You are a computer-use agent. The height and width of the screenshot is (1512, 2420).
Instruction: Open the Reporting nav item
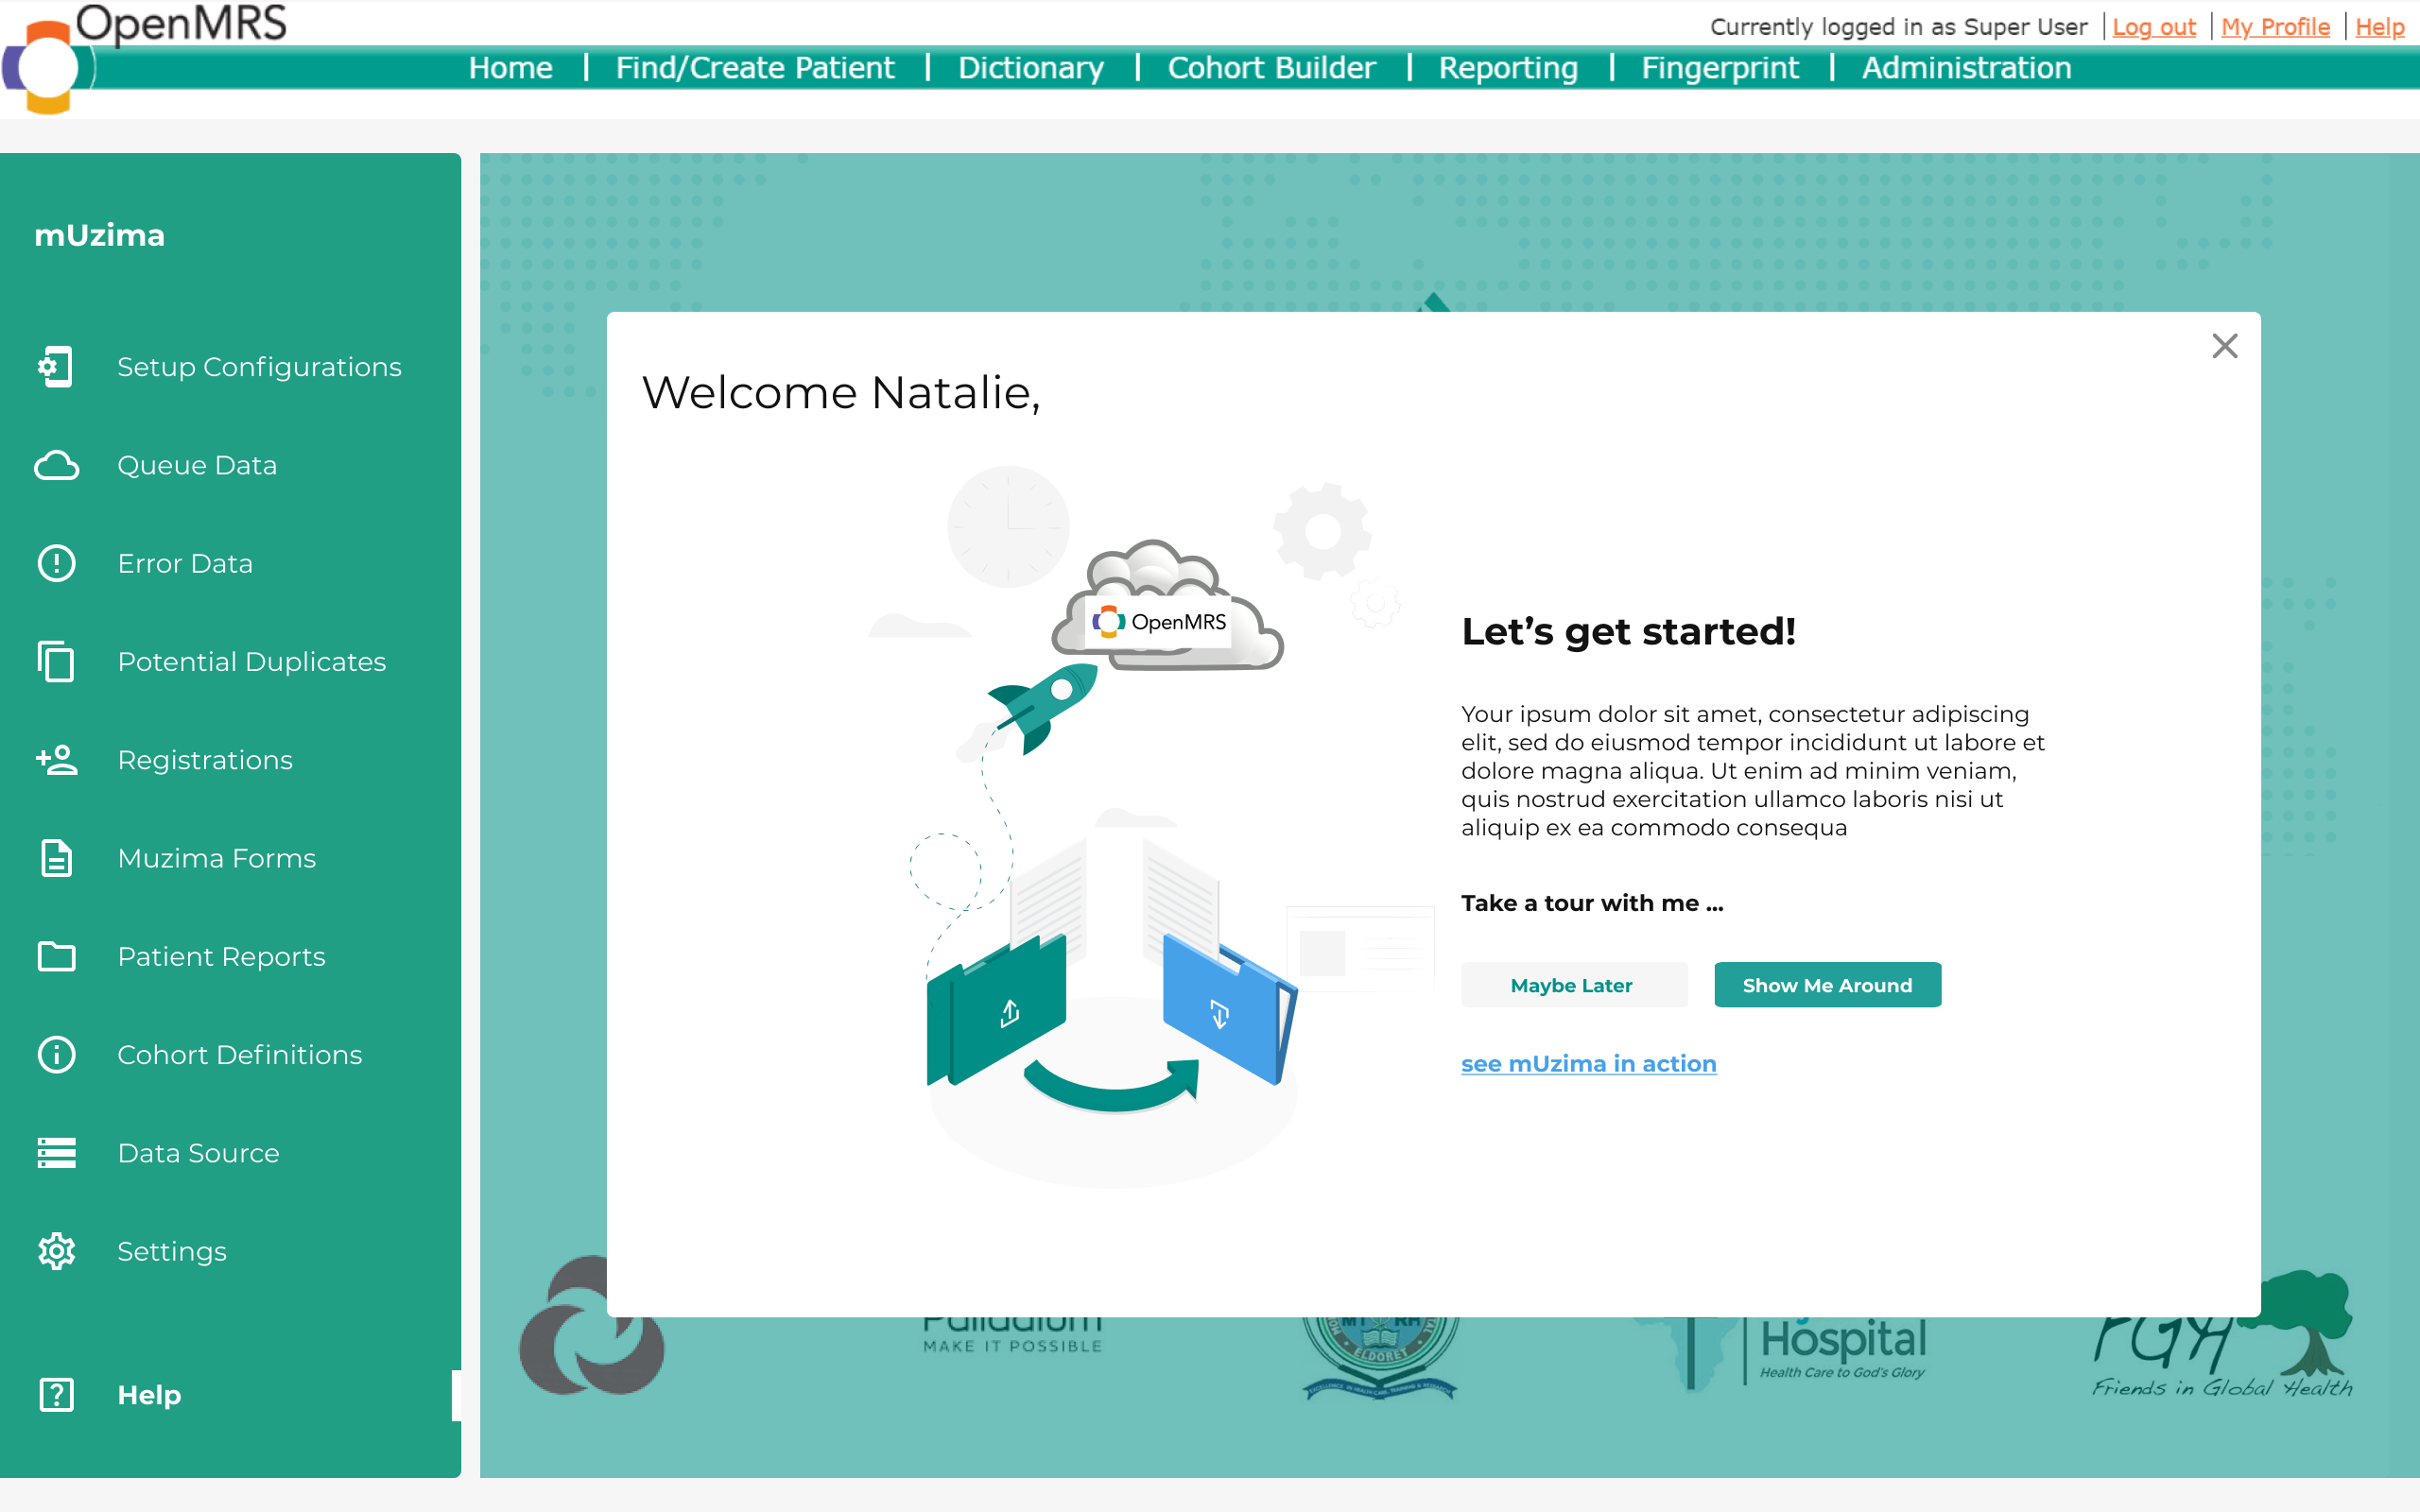coord(1508,67)
